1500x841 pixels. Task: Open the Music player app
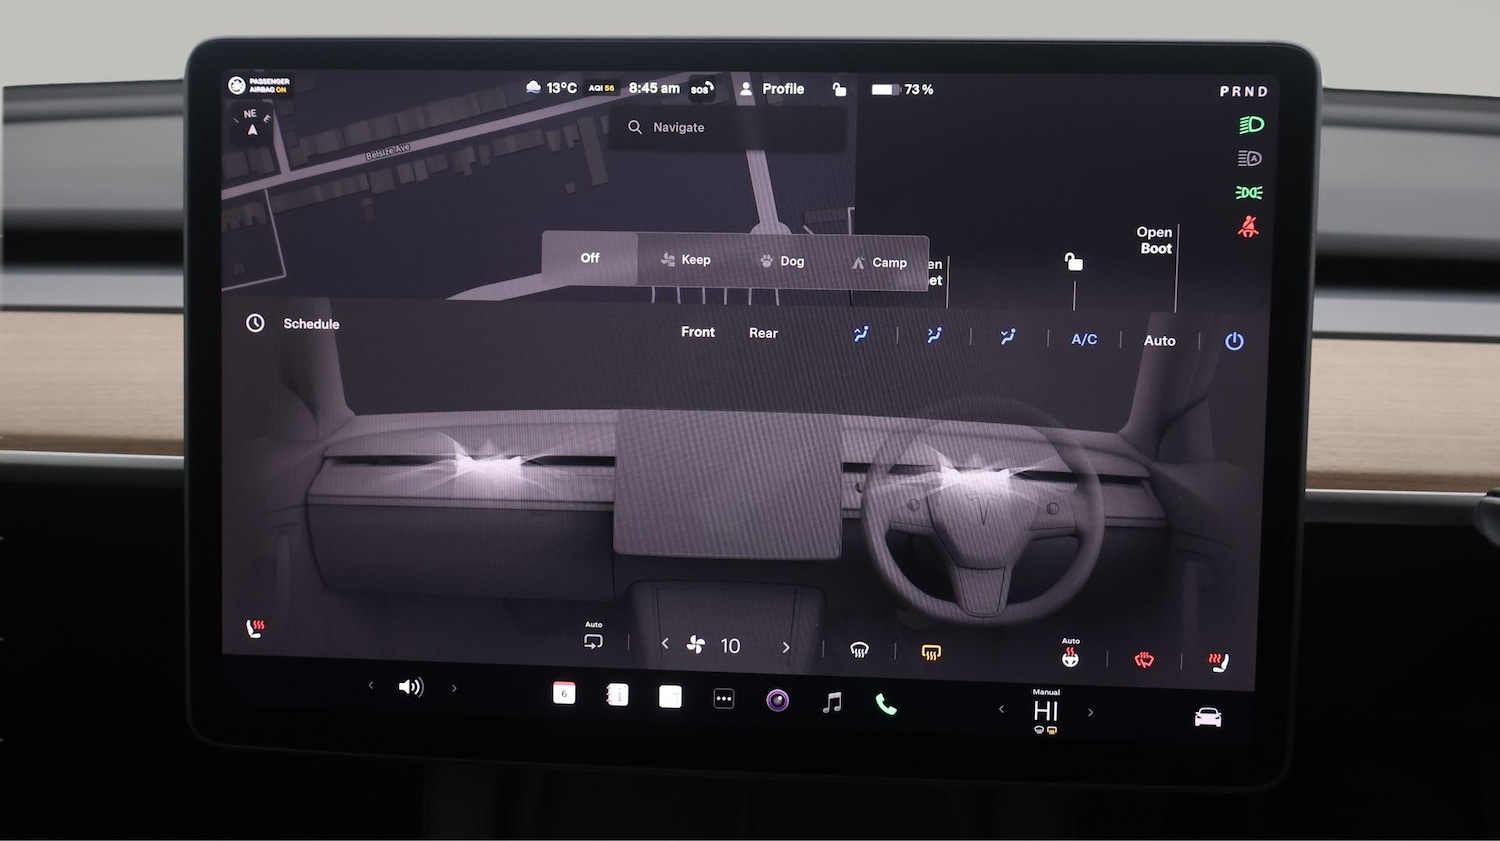coord(832,704)
